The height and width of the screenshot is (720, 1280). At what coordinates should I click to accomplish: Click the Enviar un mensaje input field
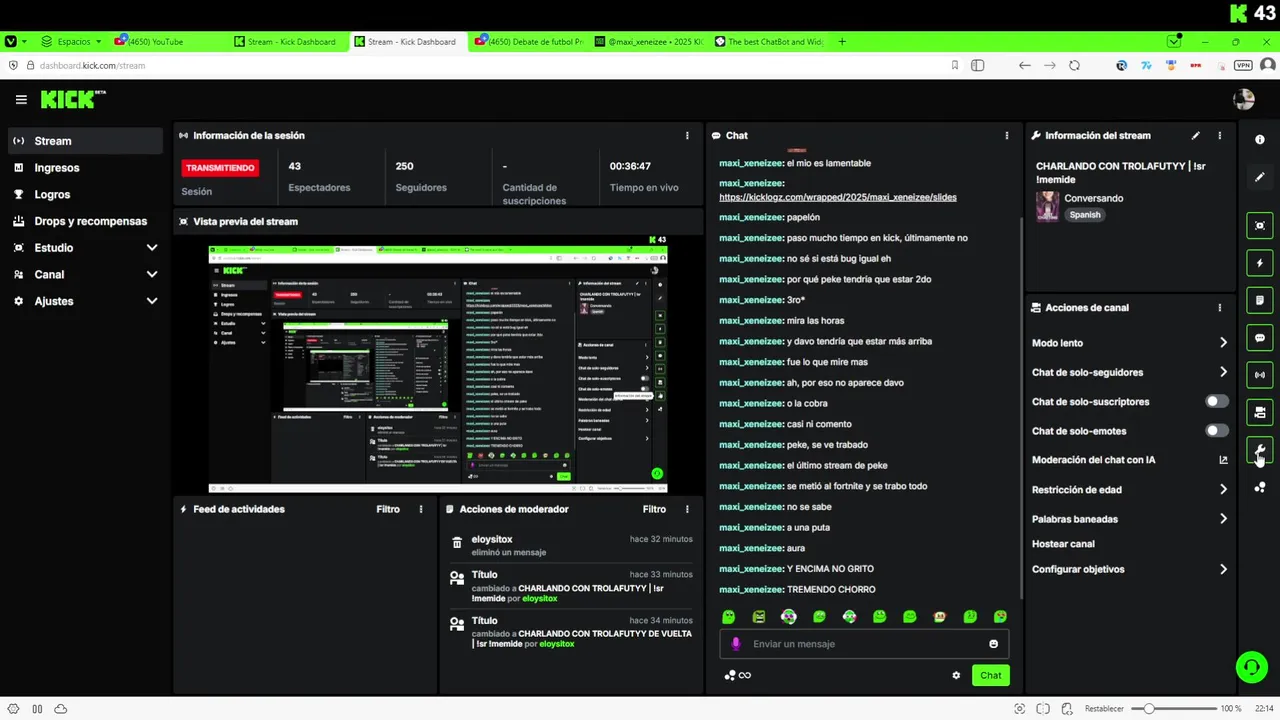click(862, 644)
